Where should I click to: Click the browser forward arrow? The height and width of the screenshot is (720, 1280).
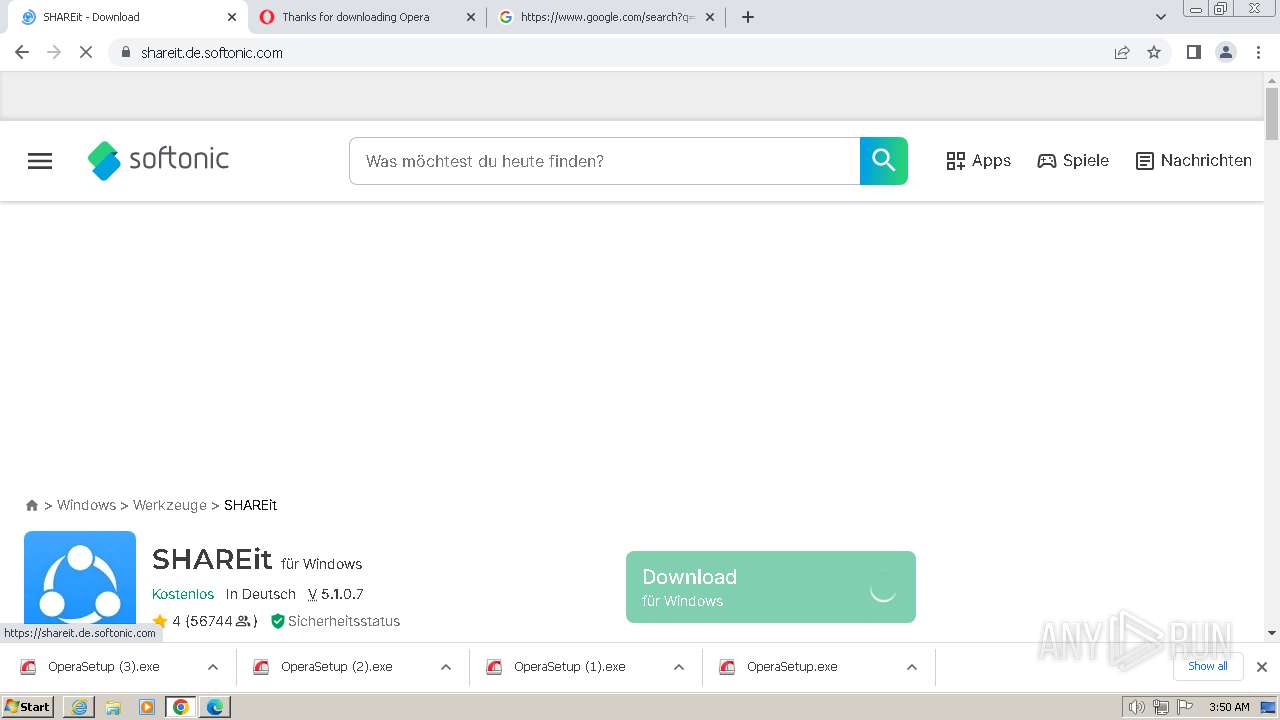pos(54,52)
